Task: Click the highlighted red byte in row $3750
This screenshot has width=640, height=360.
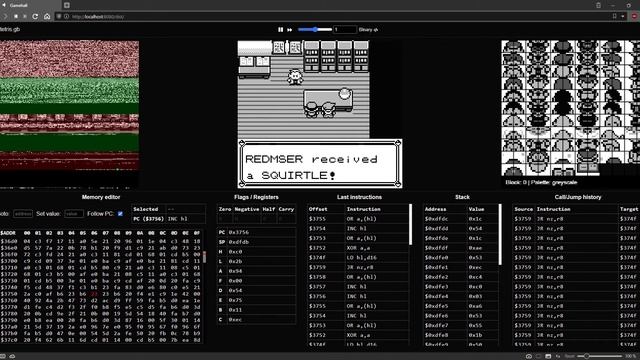Action: [94, 294]
